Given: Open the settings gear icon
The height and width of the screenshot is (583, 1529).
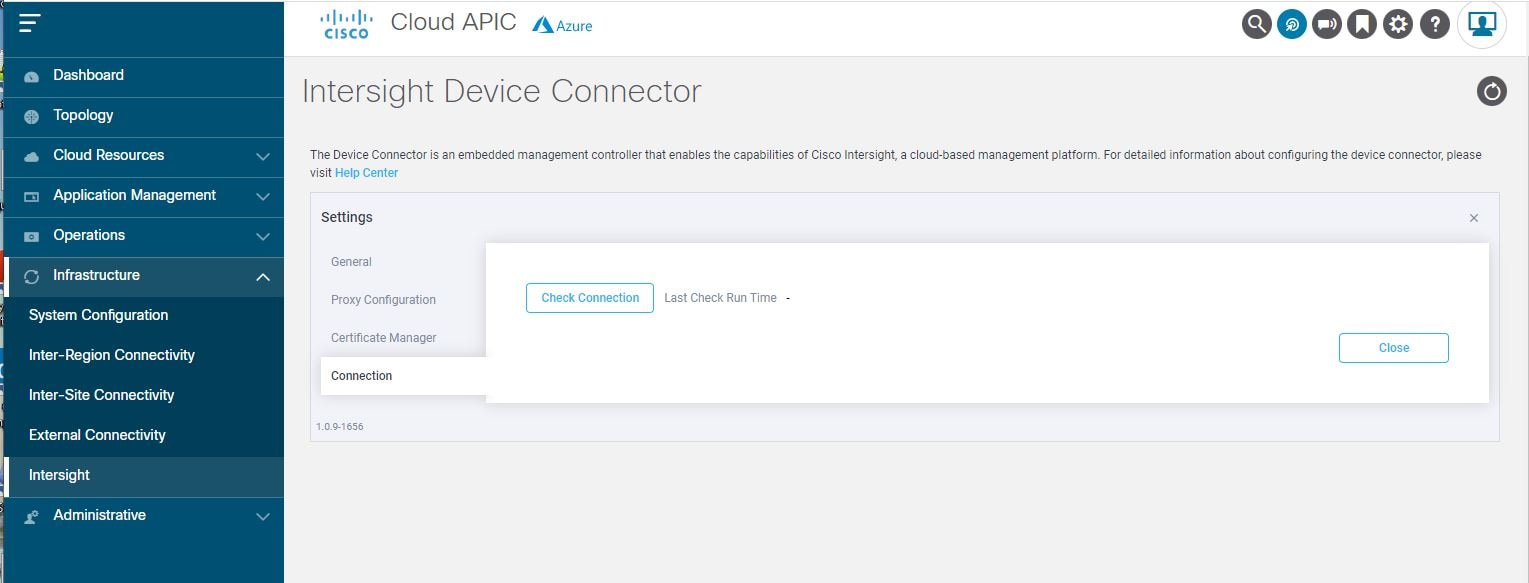Looking at the screenshot, I should [1398, 24].
